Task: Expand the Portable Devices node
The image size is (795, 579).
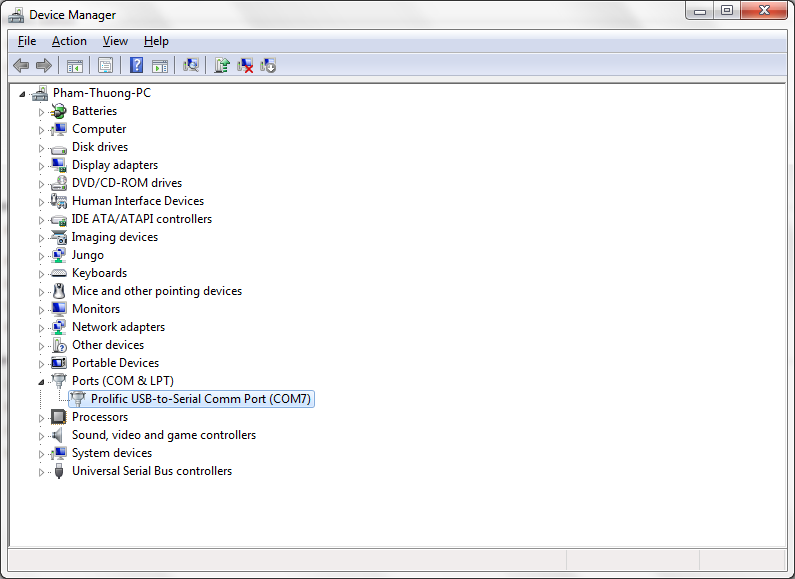Action: click(x=42, y=364)
